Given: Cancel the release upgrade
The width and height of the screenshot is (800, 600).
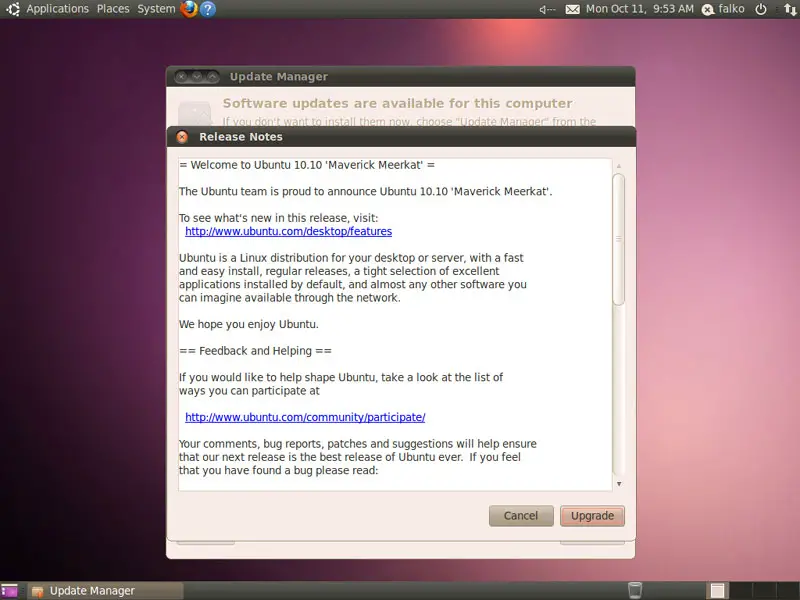Looking at the screenshot, I should point(521,516).
